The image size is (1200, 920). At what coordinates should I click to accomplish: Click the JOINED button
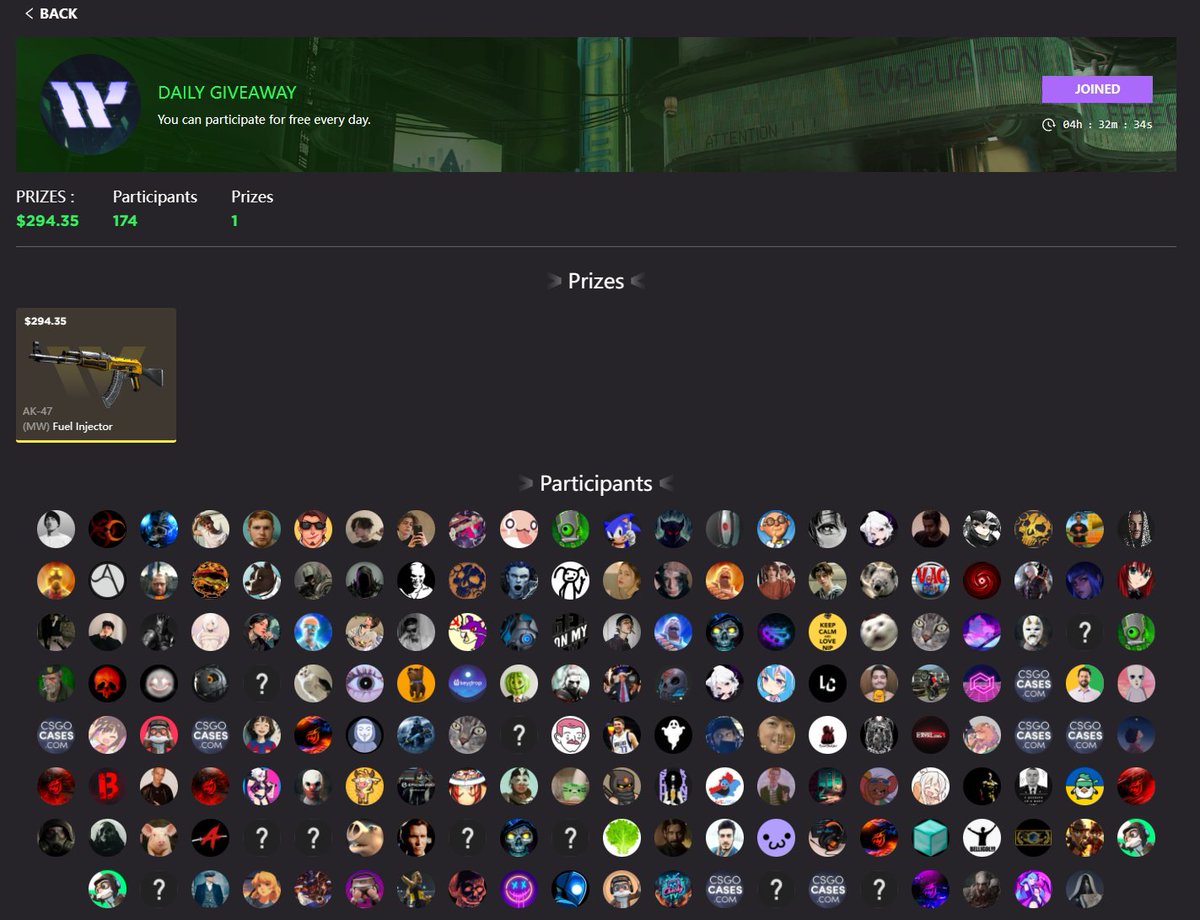(1097, 89)
